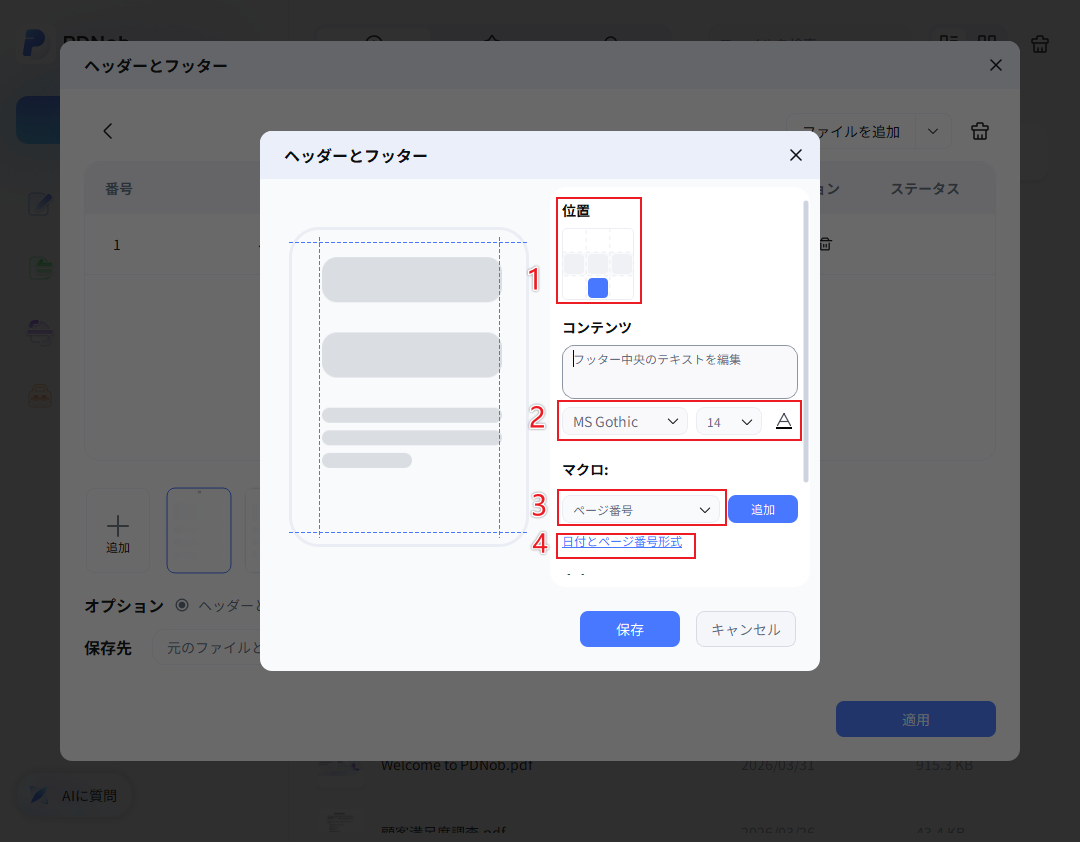Click the PDNob logo in top-left corner
The image size is (1080, 842).
click(x=35, y=44)
